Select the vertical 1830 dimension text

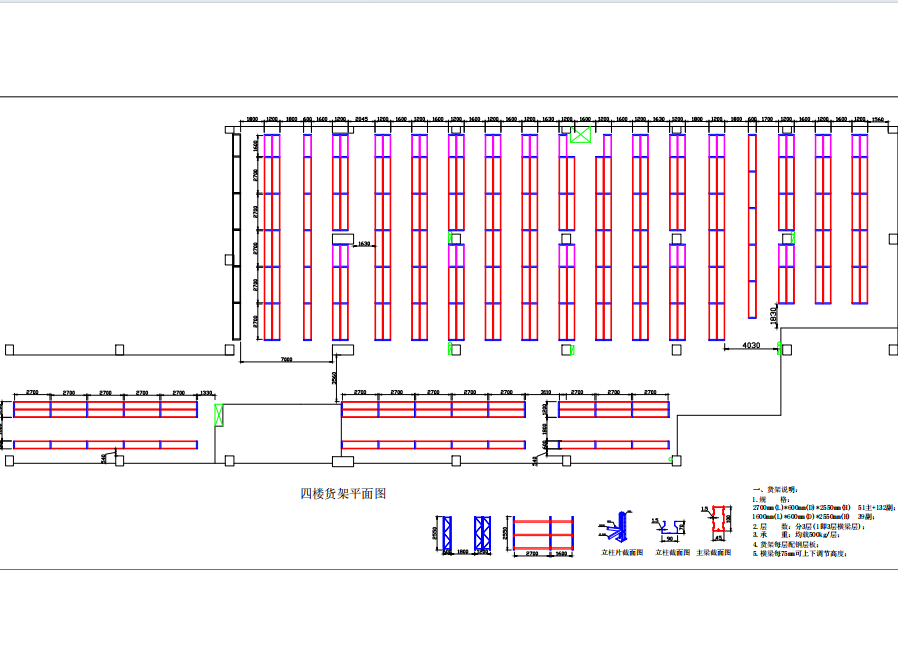click(773, 314)
